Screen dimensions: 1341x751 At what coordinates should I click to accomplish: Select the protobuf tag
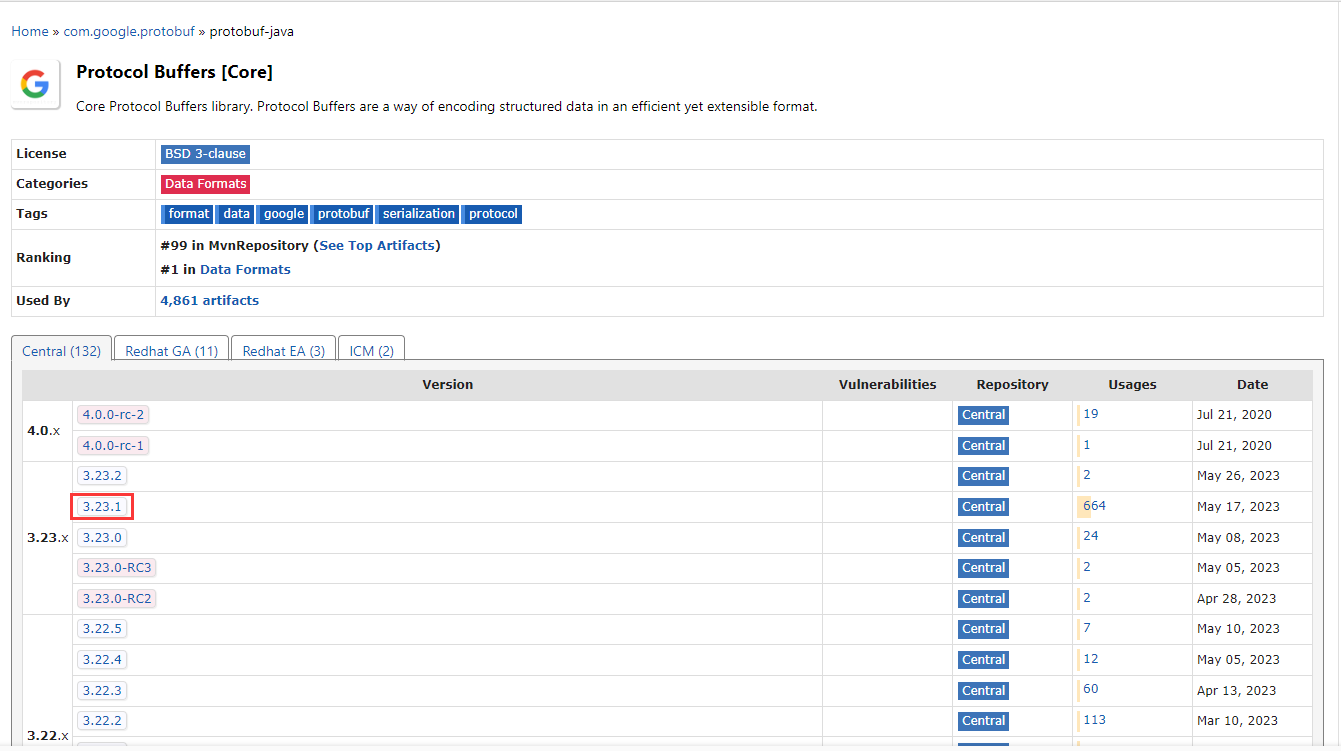pos(343,214)
